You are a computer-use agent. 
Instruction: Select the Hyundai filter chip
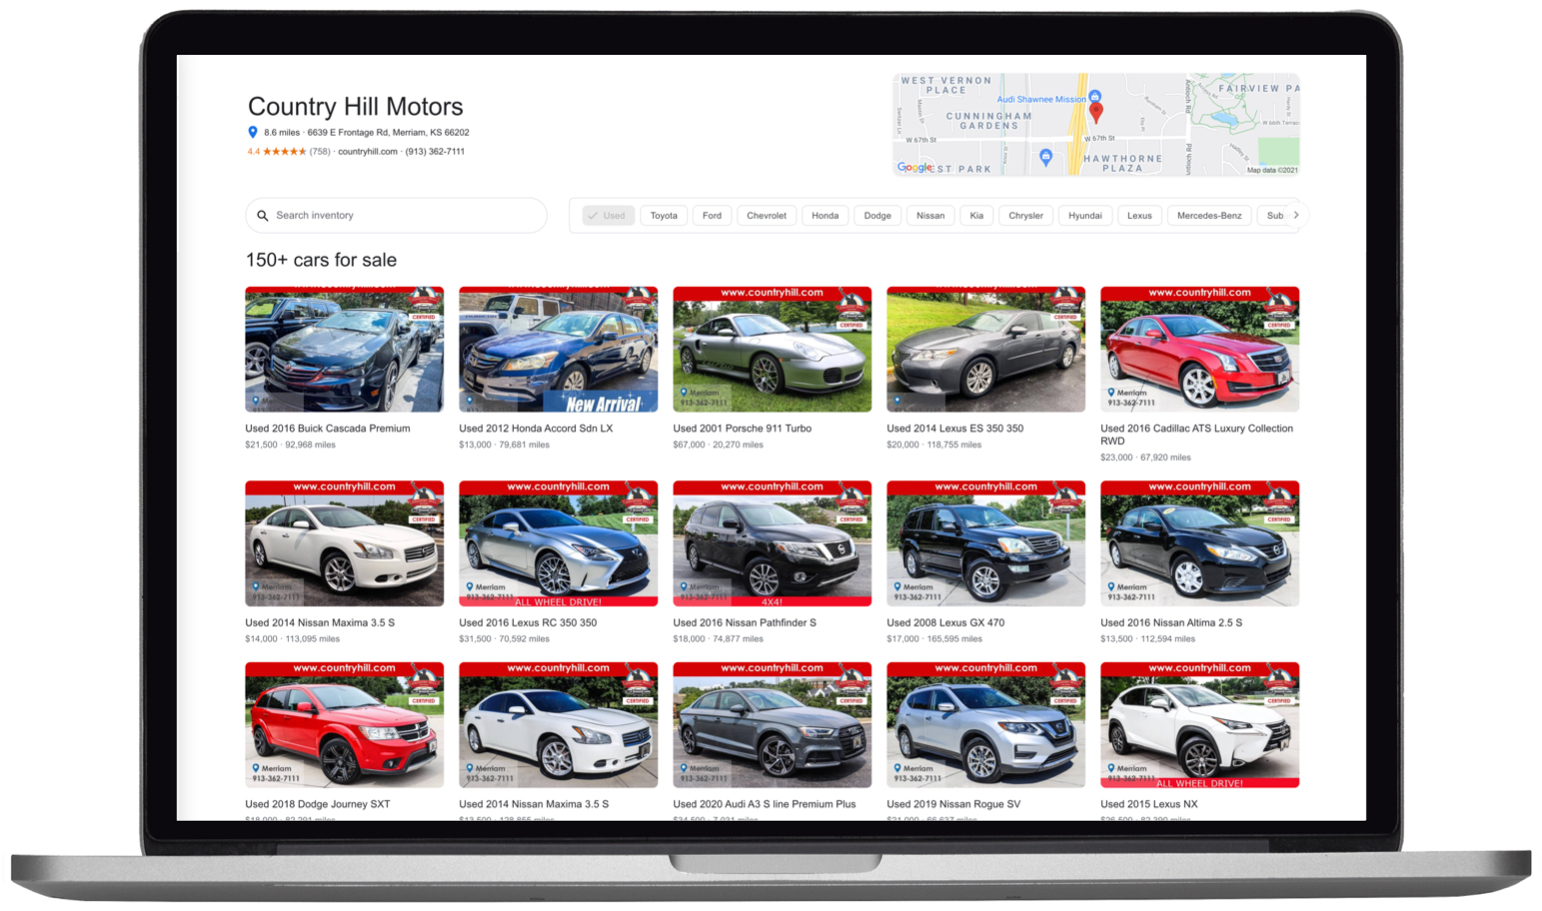[x=1085, y=215]
